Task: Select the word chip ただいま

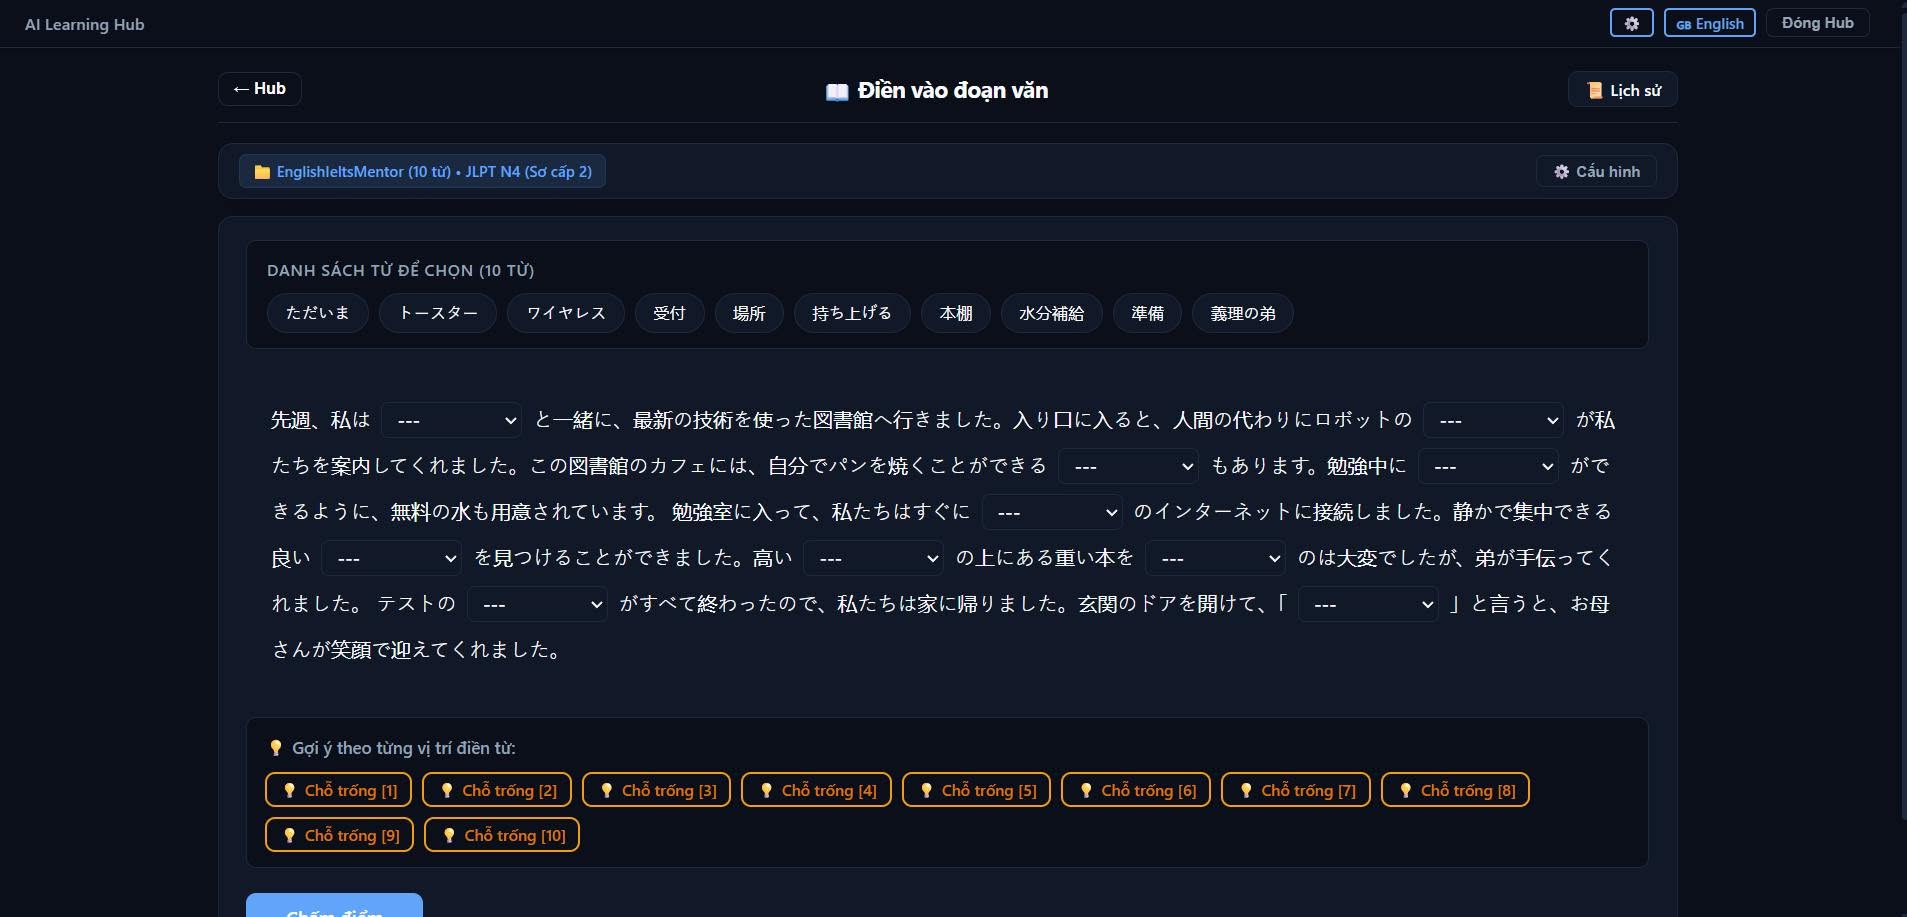Action: tap(318, 313)
